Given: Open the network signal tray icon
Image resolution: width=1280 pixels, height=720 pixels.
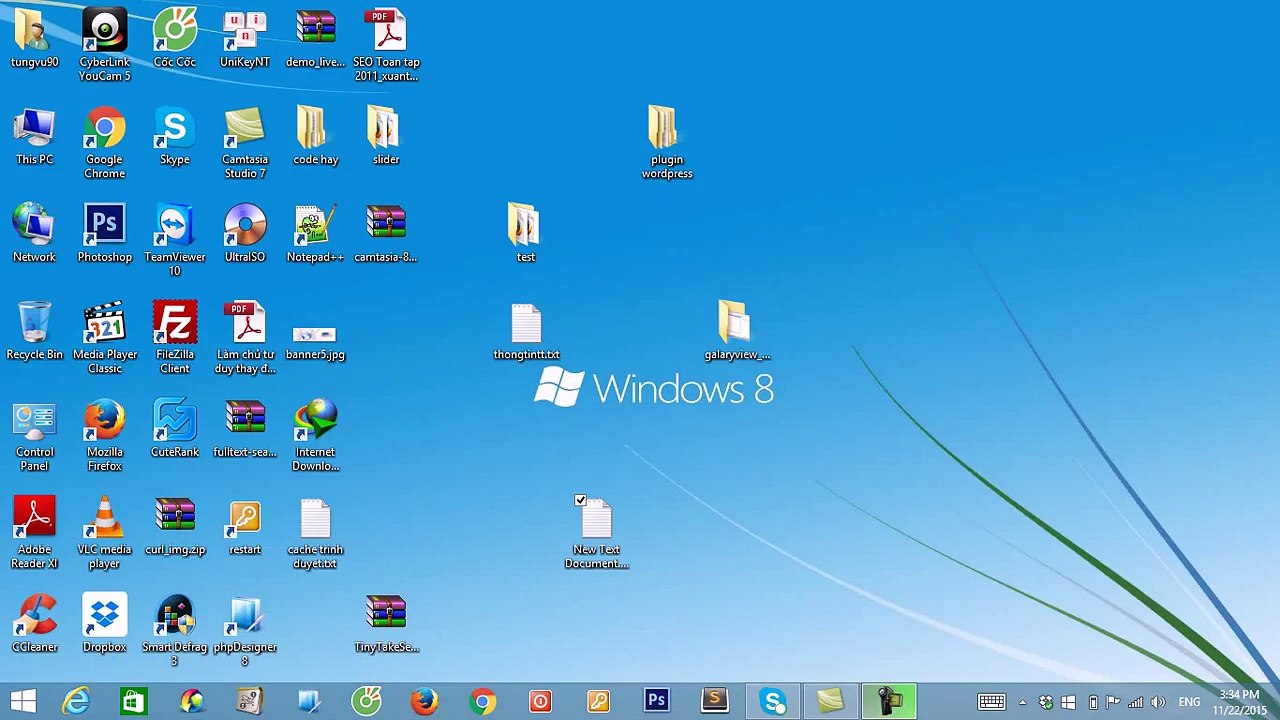Looking at the screenshot, I should point(1136,702).
